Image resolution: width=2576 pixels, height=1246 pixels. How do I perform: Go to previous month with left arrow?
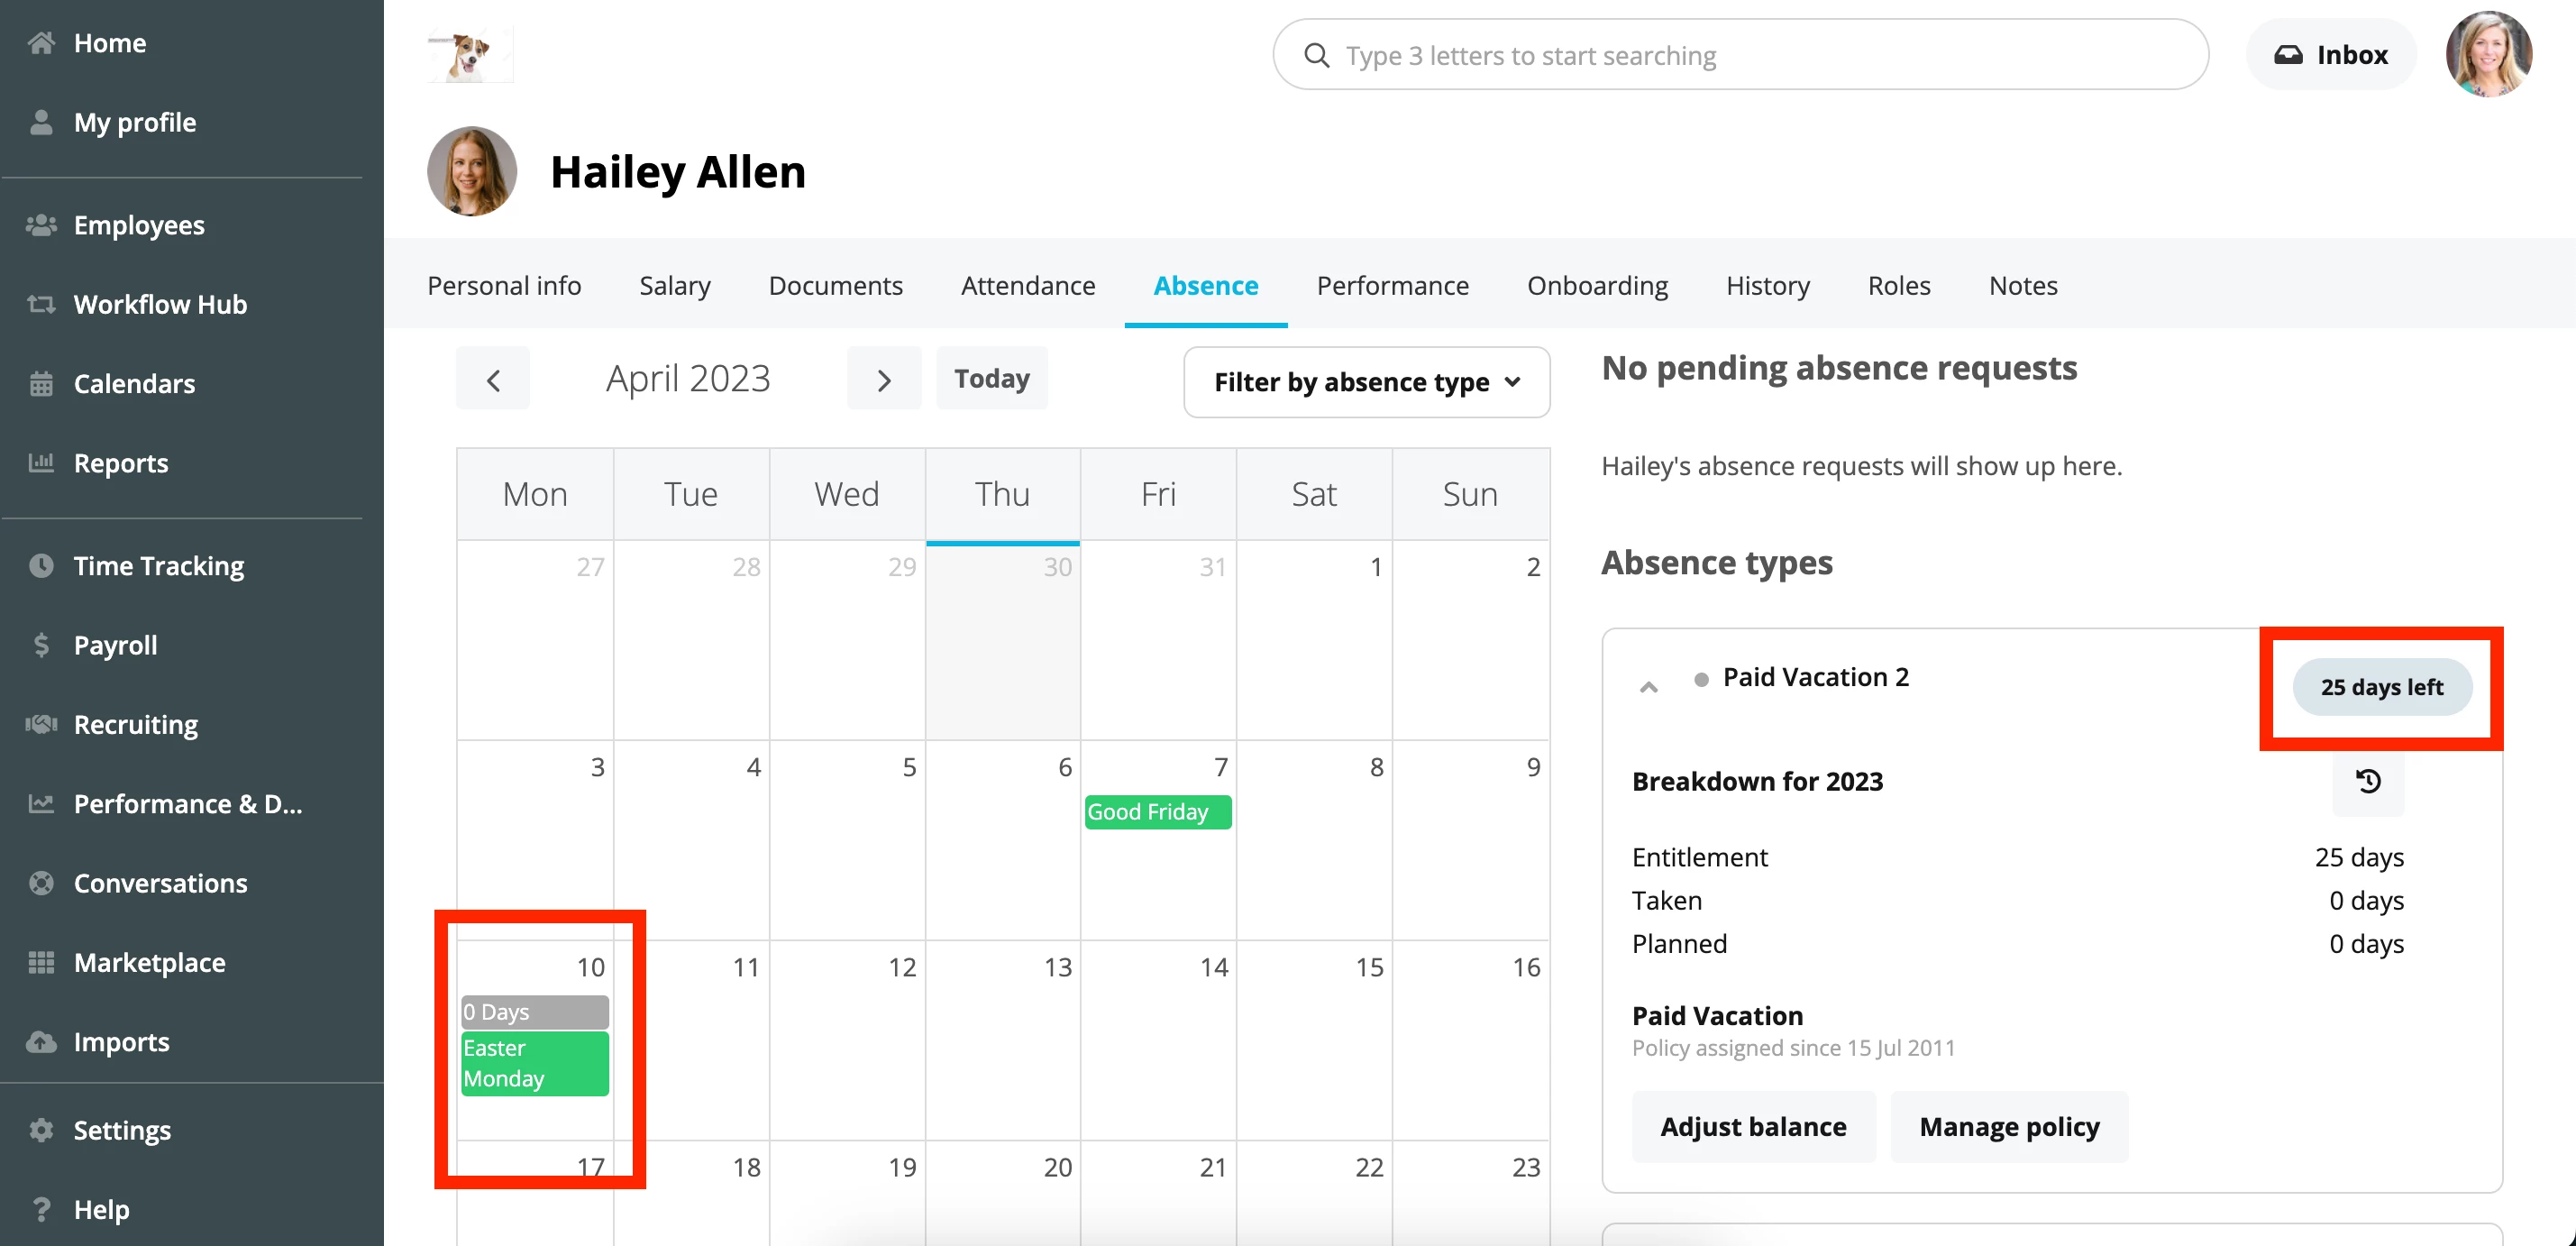pyautogui.click(x=493, y=379)
